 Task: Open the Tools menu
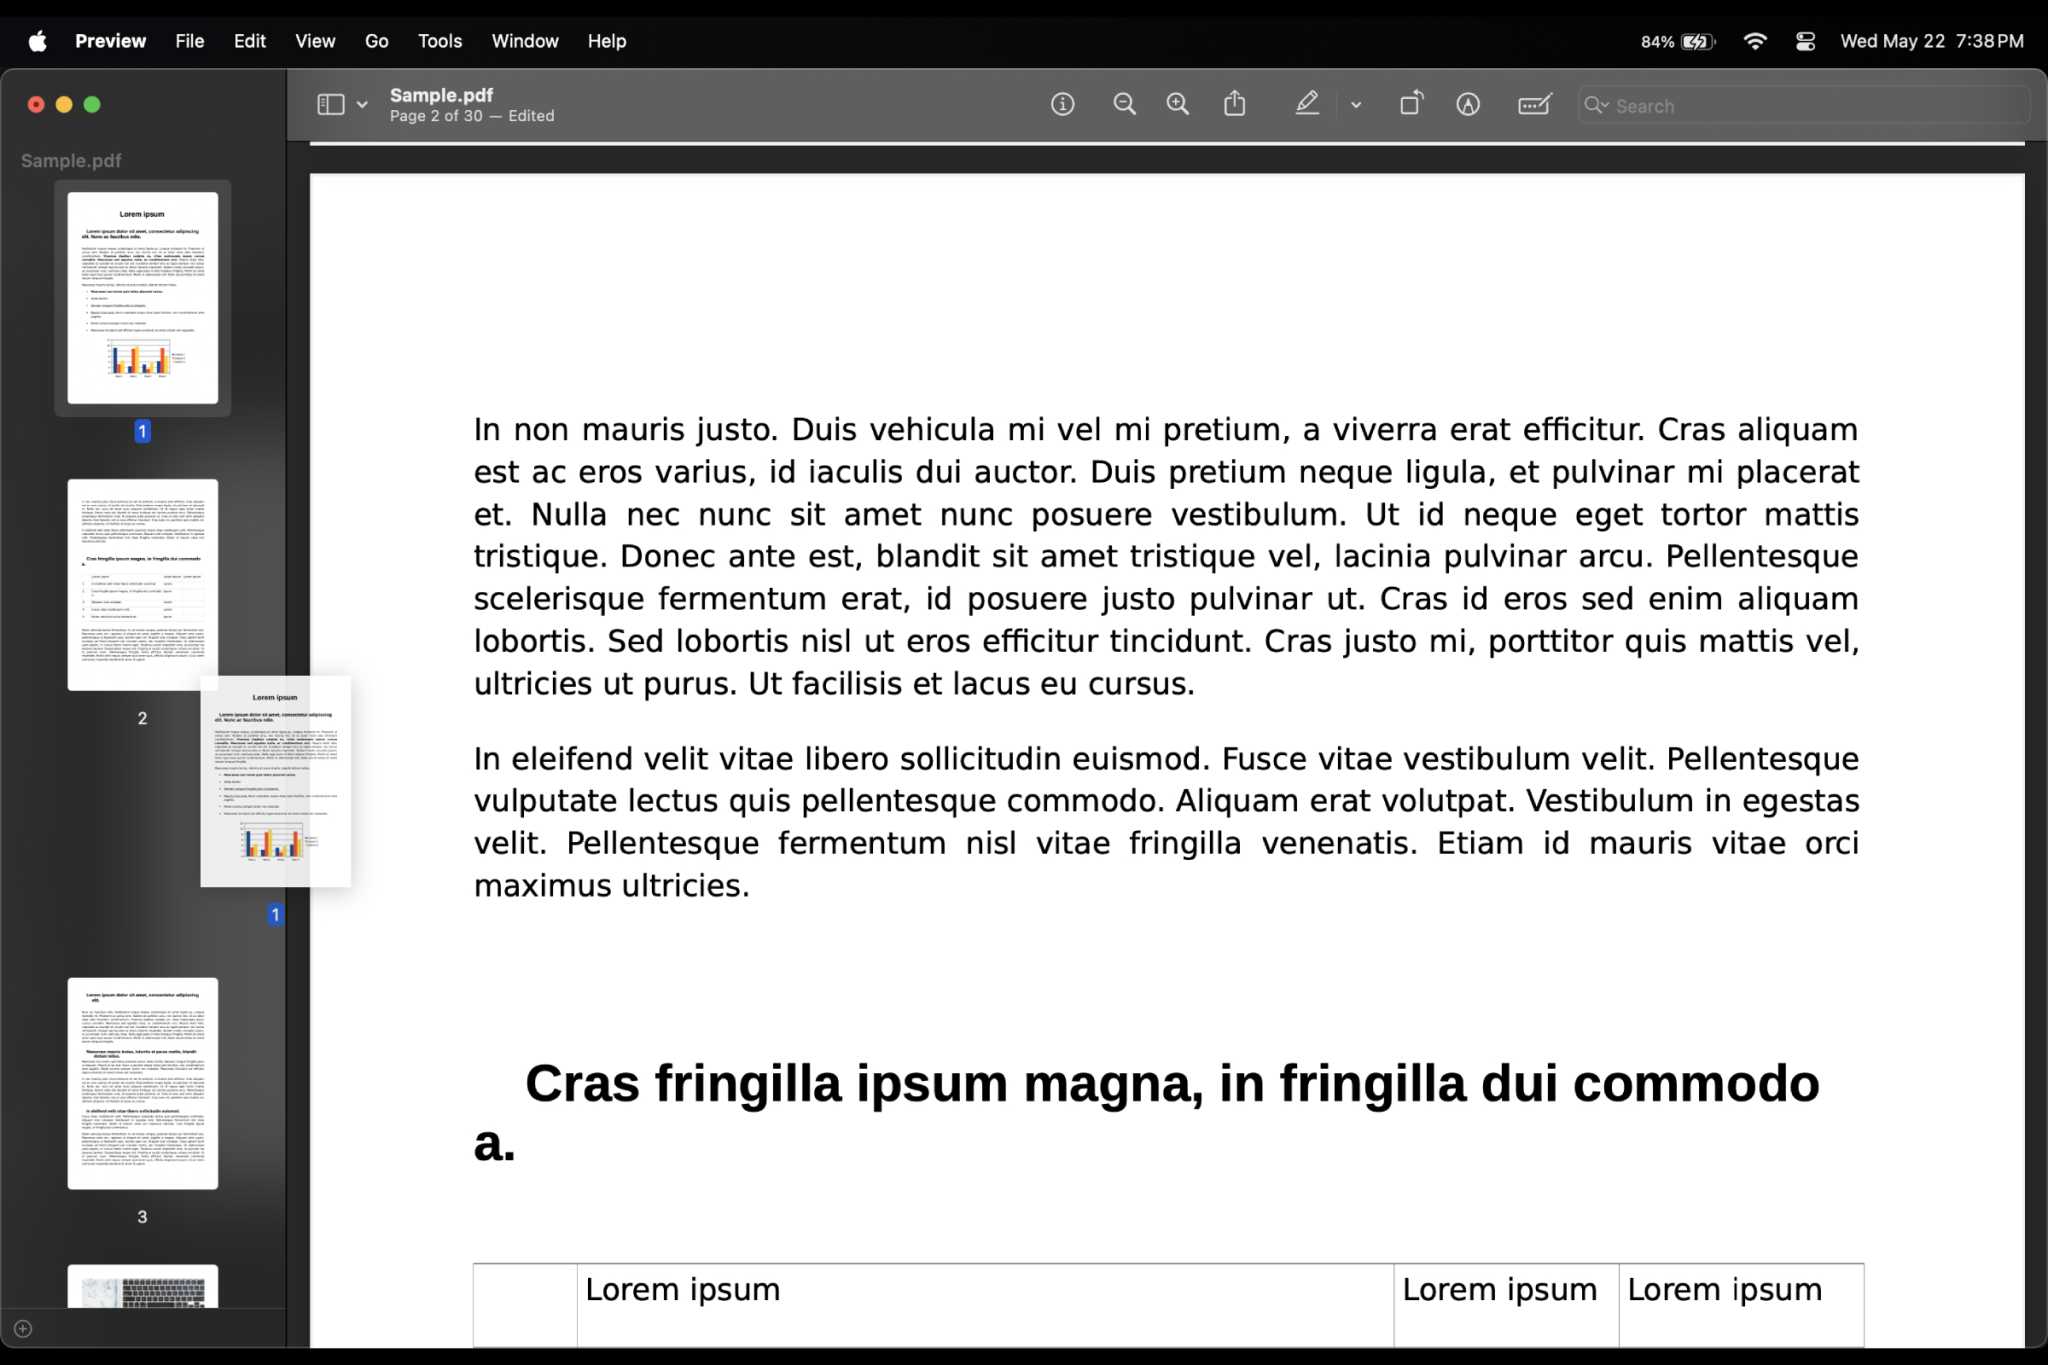tap(439, 41)
